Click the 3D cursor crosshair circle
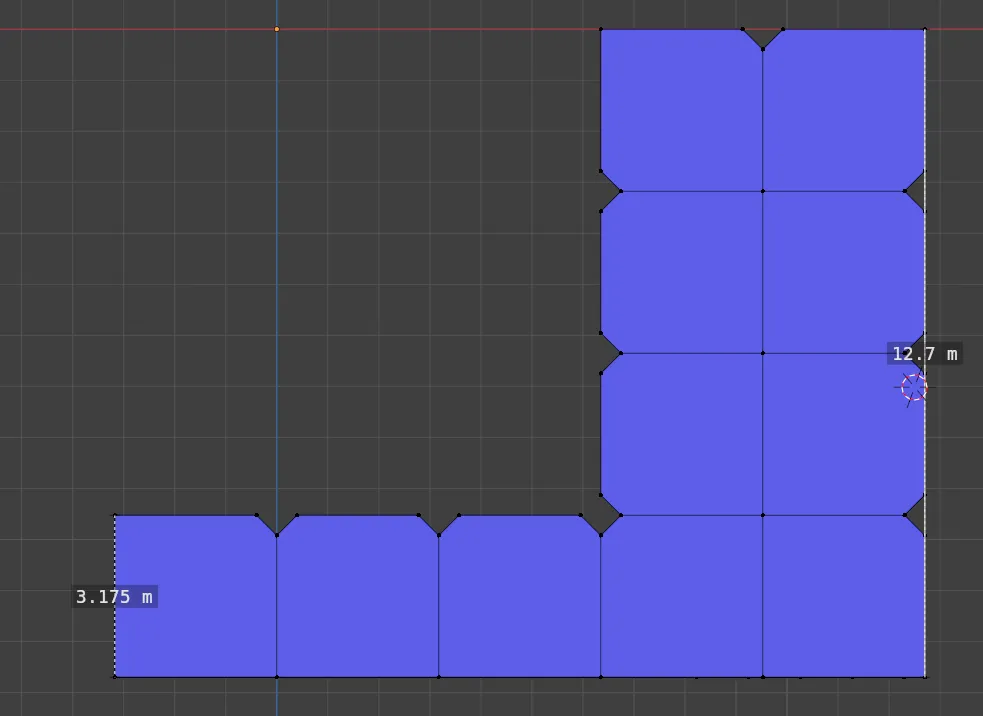The height and width of the screenshot is (716, 983). [914, 387]
